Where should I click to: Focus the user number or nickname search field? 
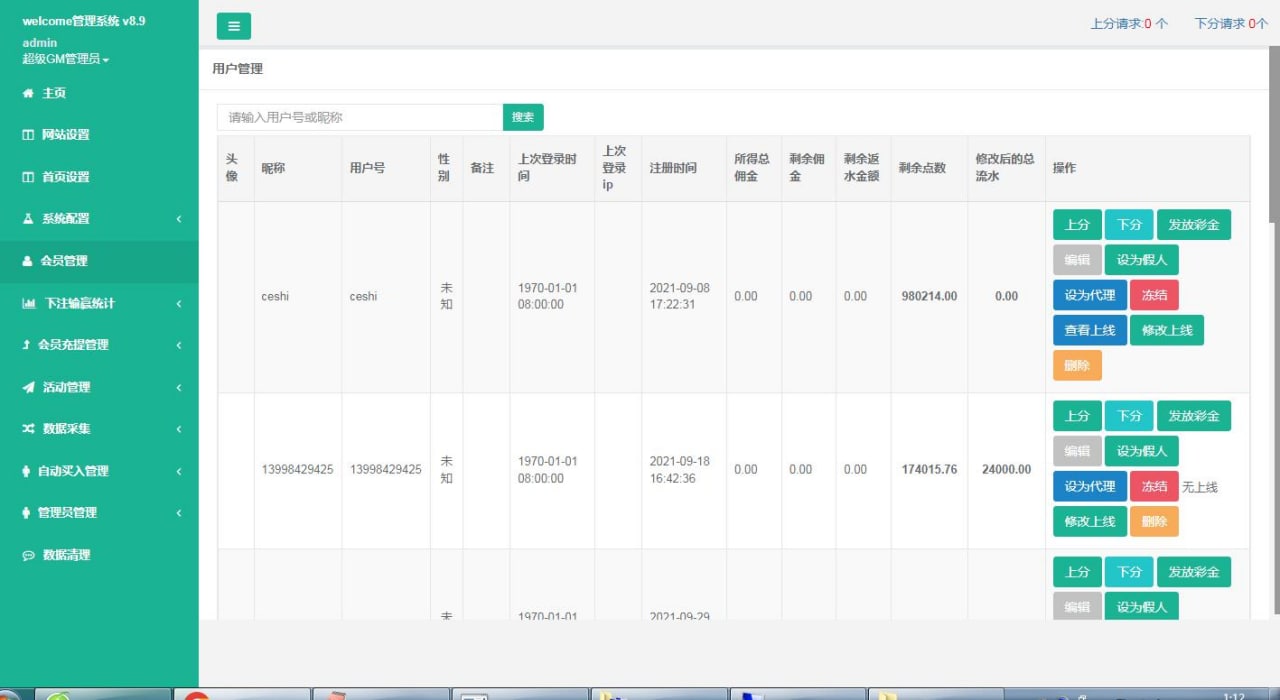[359, 117]
